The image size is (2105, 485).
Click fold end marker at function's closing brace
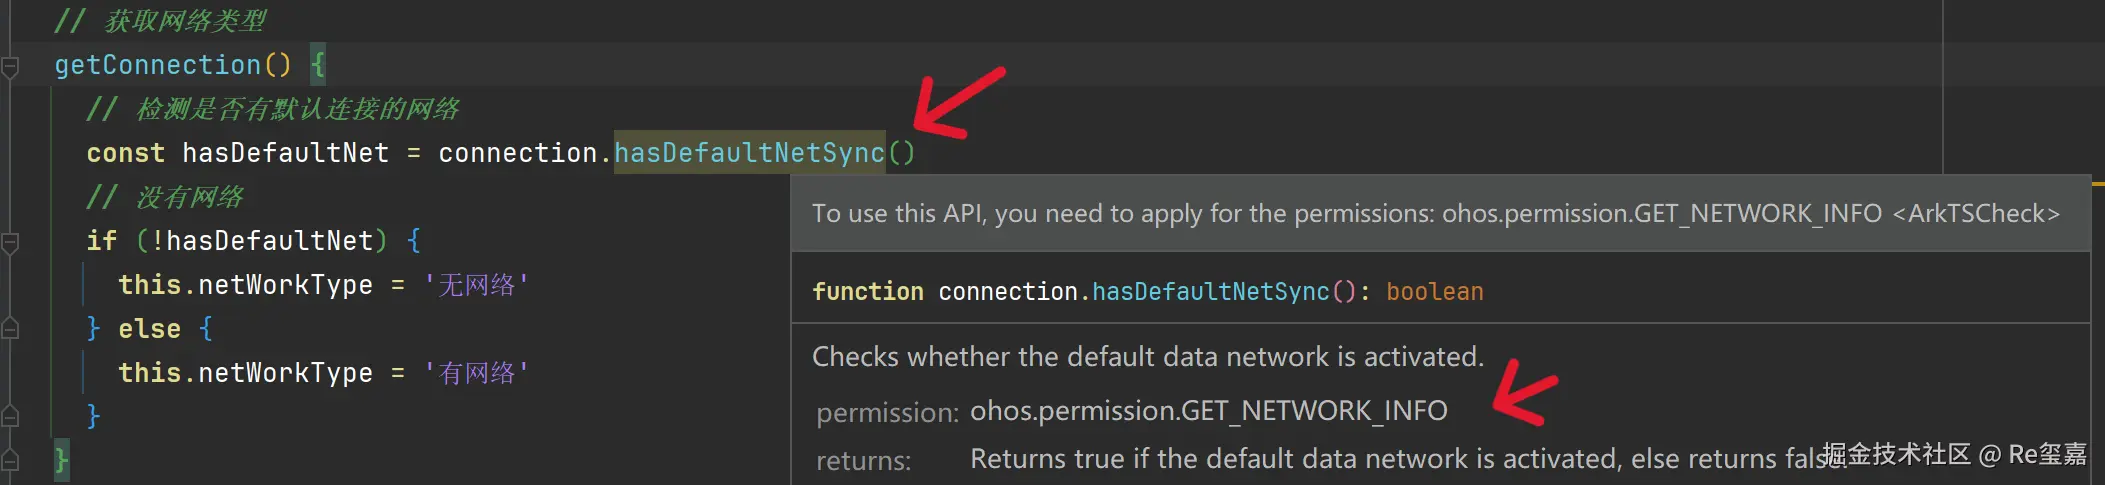pyautogui.click(x=10, y=460)
